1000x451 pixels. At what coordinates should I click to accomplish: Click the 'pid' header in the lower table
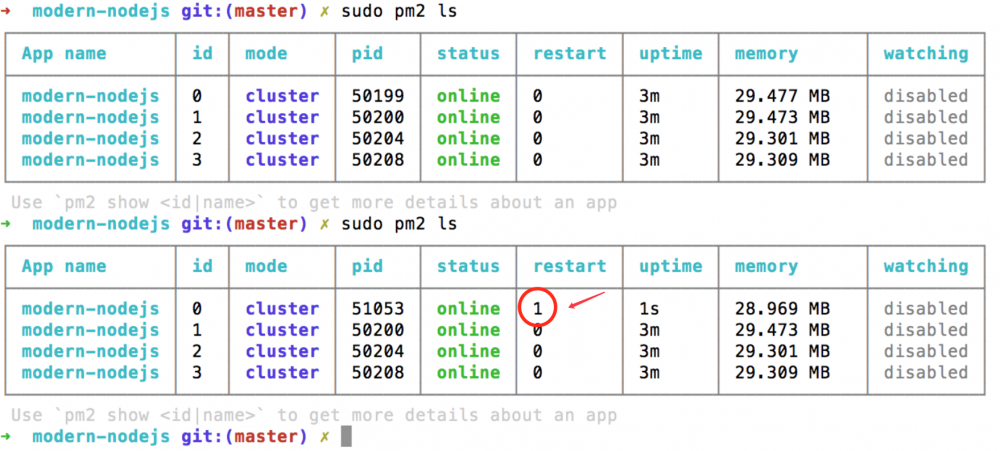pos(367,266)
